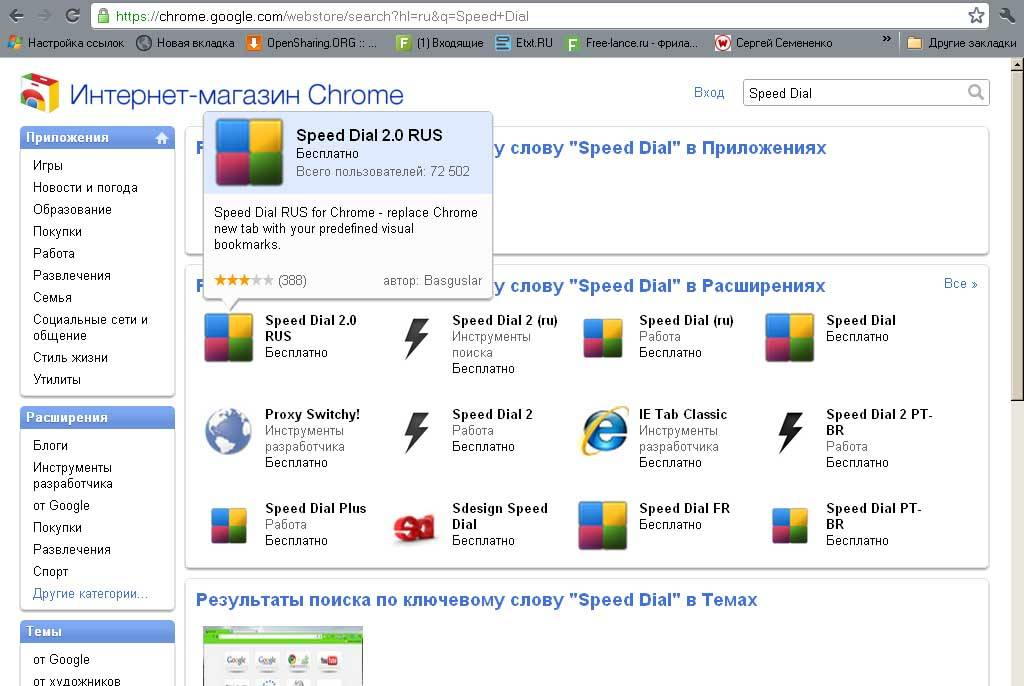This screenshot has width=1024, height=686.
Task: Open the Speed Dial (ru) colored squares icon
Action: (x=603, y=338)
